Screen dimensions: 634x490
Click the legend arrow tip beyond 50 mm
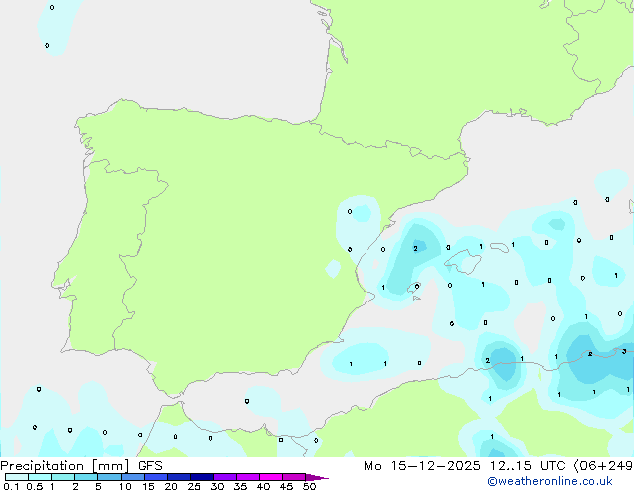point(317,477)
